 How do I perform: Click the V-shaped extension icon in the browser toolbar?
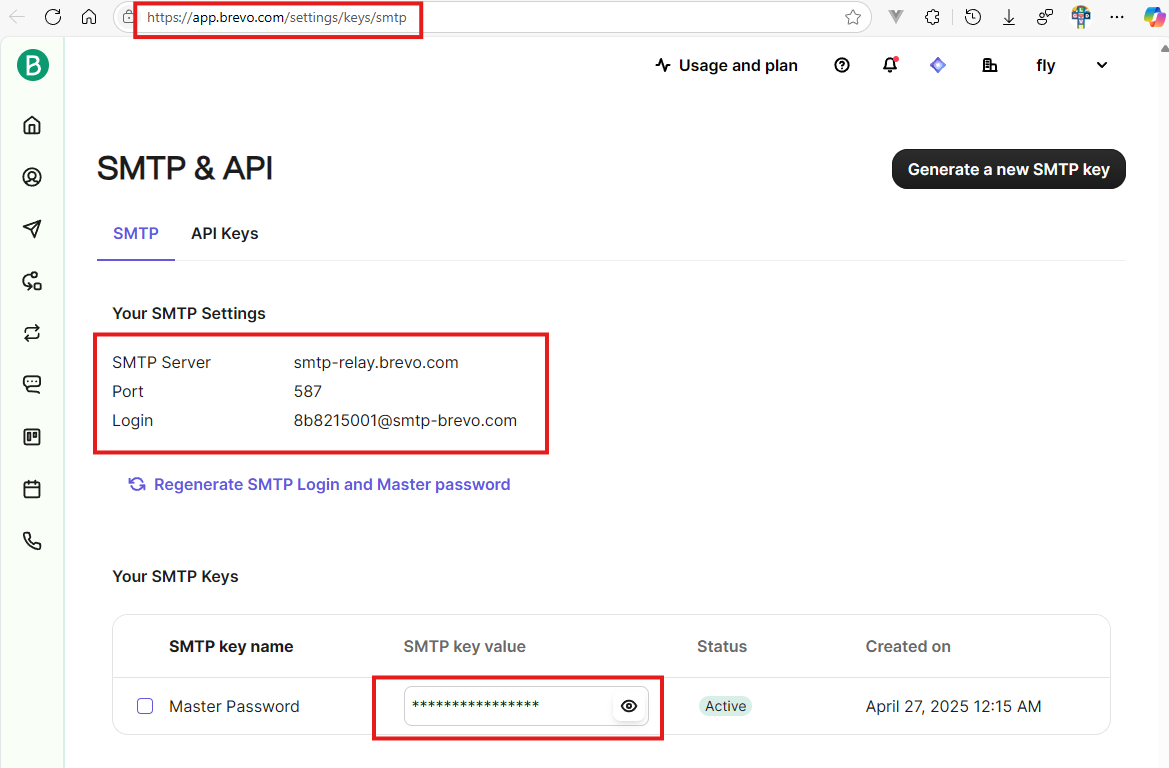[x=895, y=17]
